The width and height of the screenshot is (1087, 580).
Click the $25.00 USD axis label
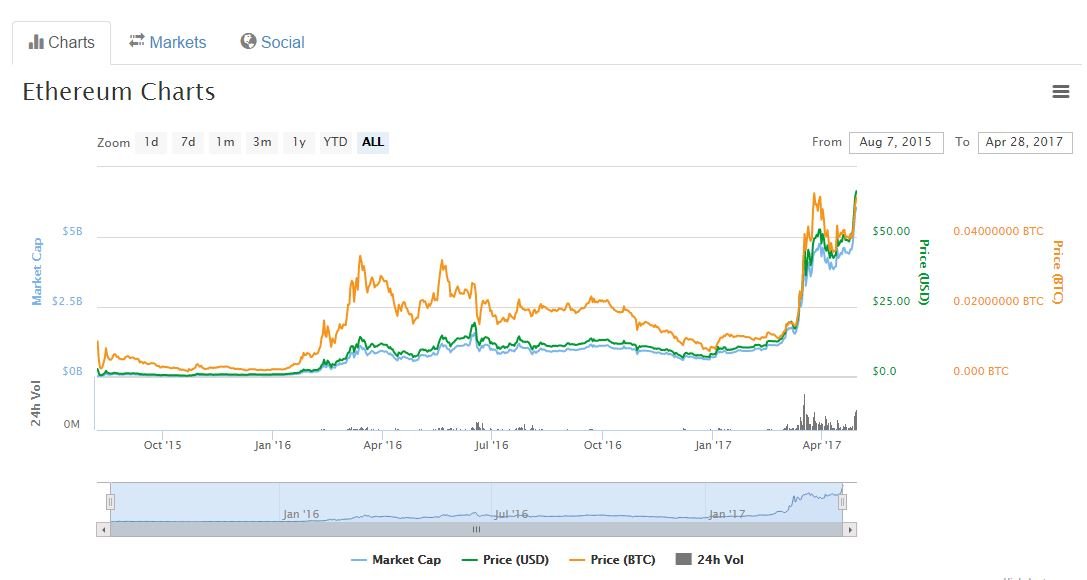point(892,301)
